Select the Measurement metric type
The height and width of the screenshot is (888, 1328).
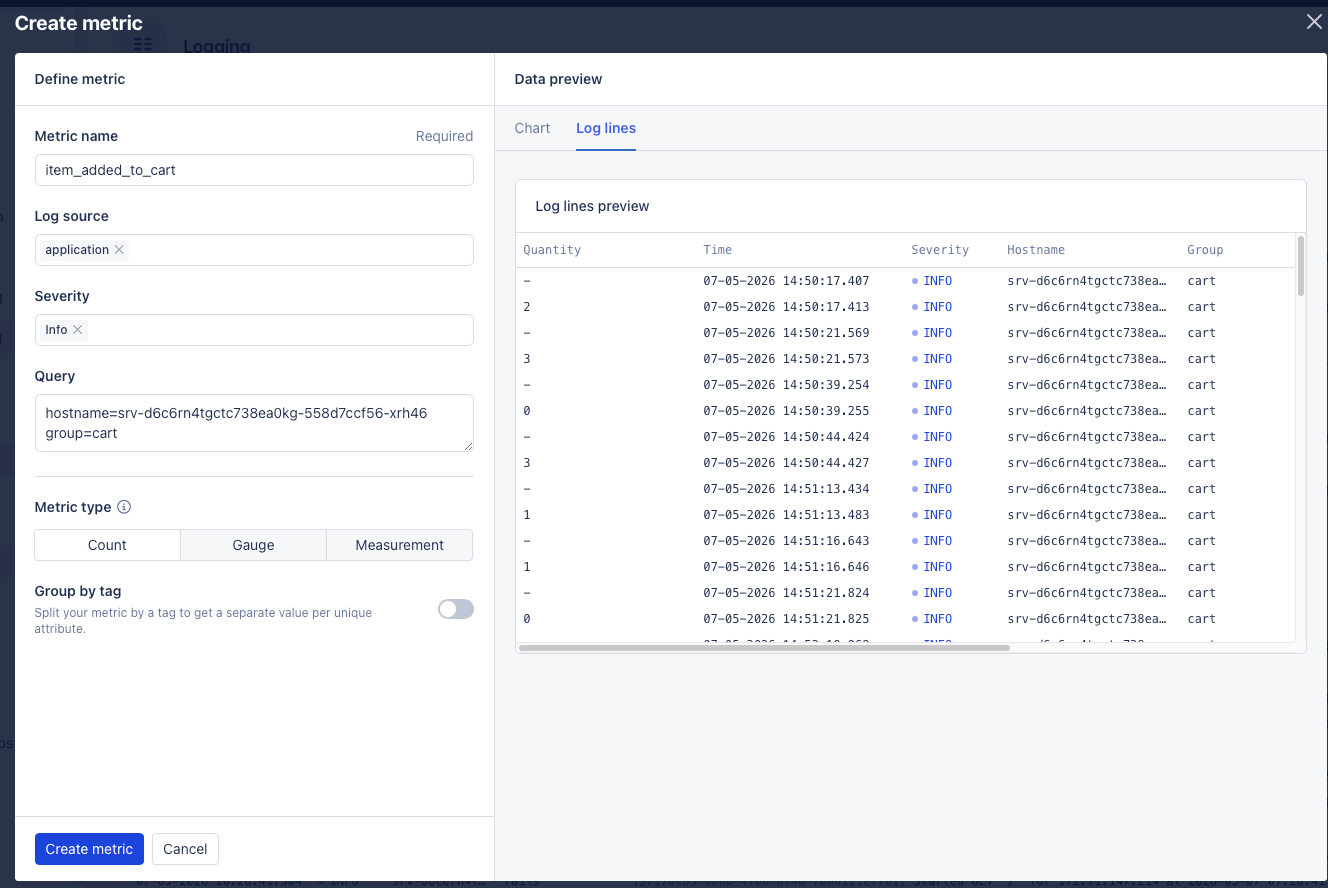click(399, 545)
